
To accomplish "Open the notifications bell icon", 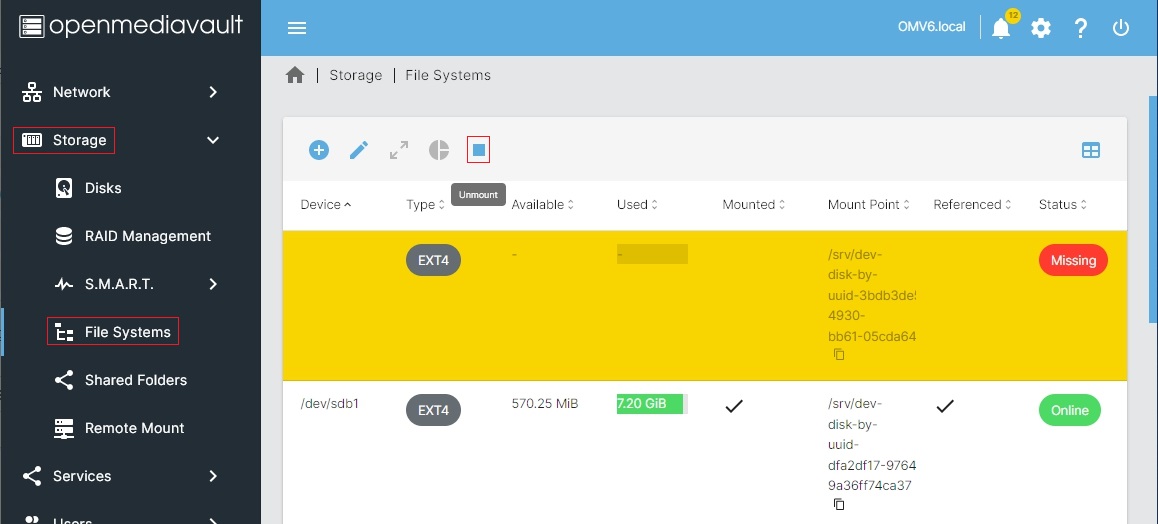I will coord(1001,28).
